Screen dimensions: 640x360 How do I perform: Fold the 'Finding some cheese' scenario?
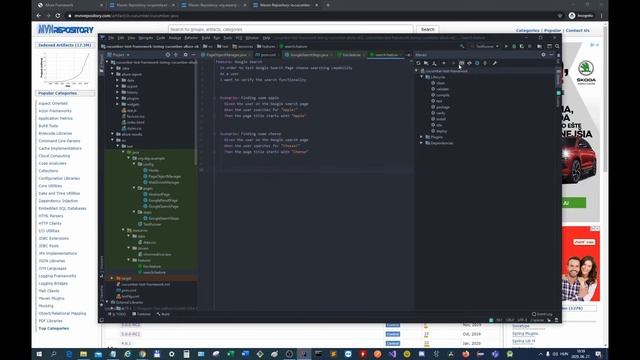pyautogui.click(x=214, y=134)
